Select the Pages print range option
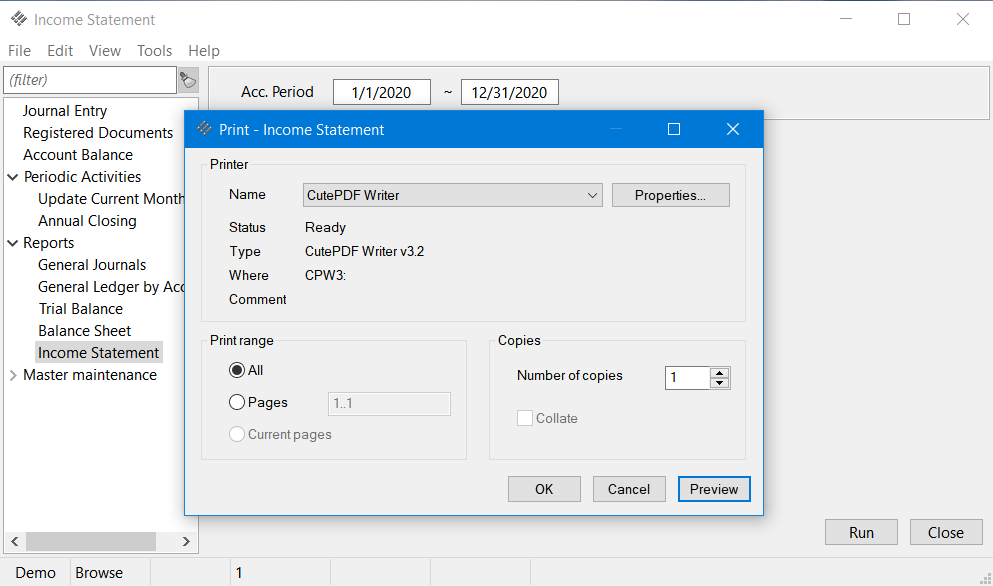 click(x=237, y=402)
